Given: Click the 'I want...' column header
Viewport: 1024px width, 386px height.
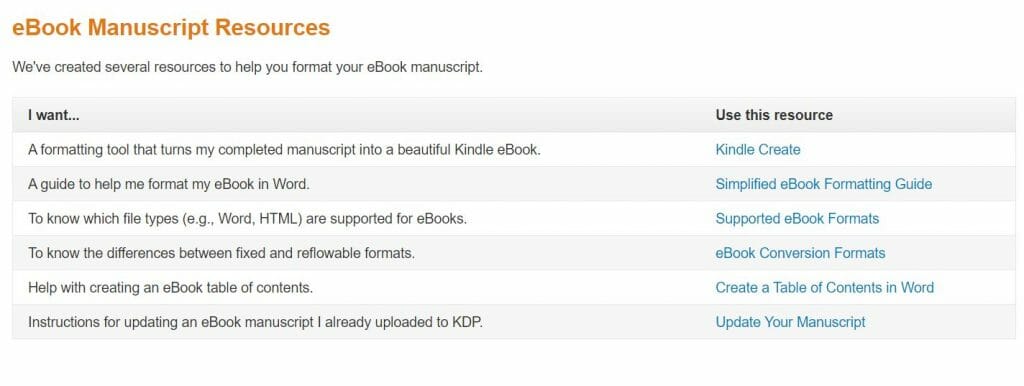Looking at the screenshot, I should (54, 115).
